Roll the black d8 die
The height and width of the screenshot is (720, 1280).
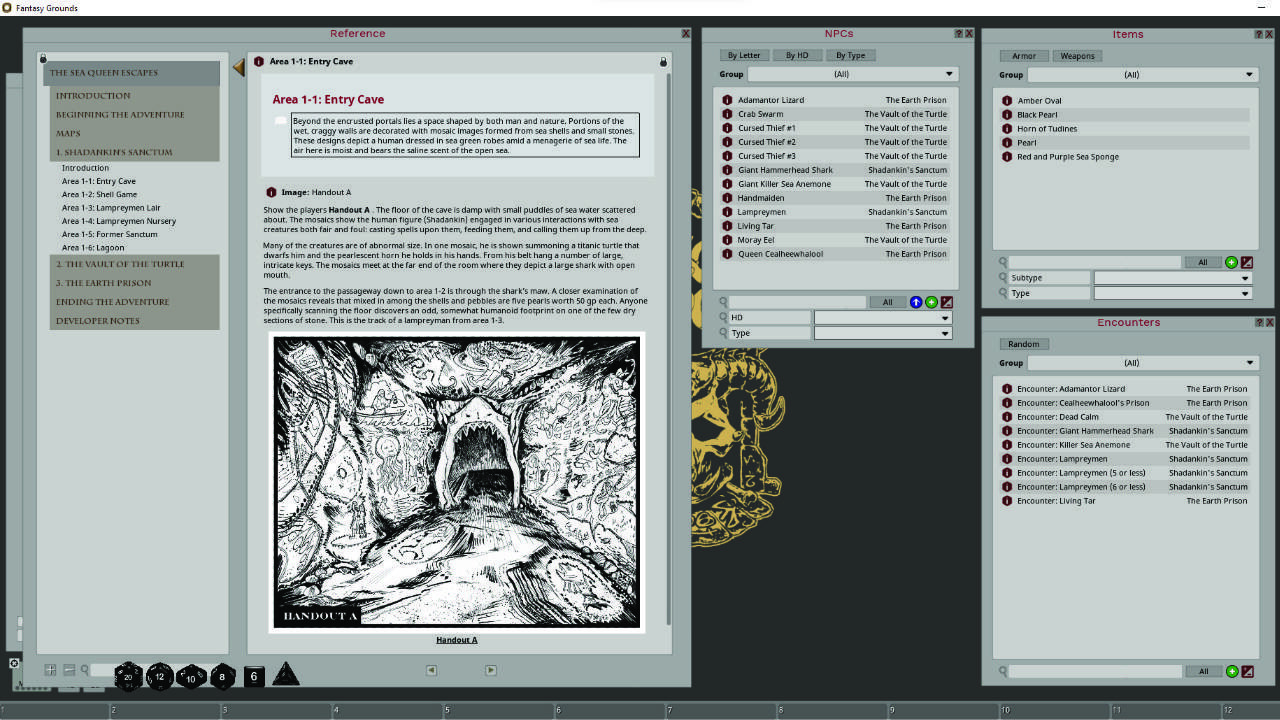point(222,677)
